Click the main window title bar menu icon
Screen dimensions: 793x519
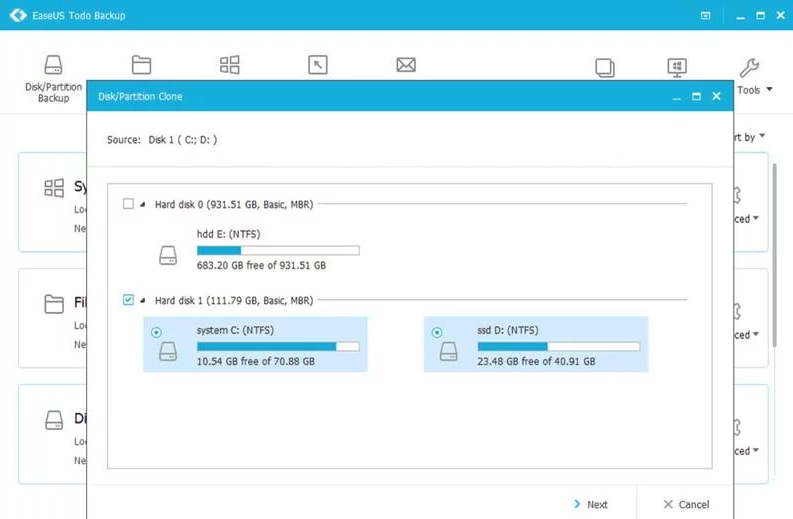pyautogui.click(x=706, y=16)
